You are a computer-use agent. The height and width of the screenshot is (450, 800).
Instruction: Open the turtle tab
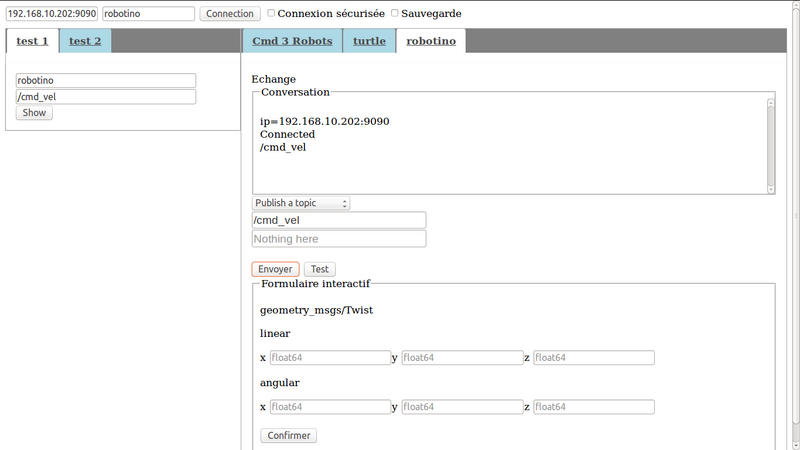point(369,41)
